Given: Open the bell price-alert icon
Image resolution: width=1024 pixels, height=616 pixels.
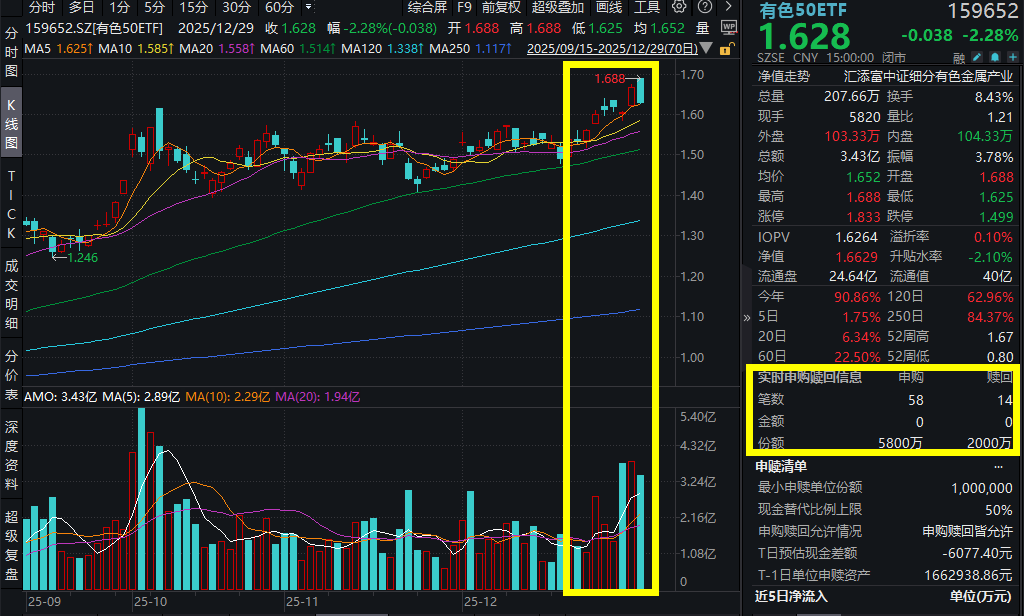Looking at the screenshot, I should point(994,58).
